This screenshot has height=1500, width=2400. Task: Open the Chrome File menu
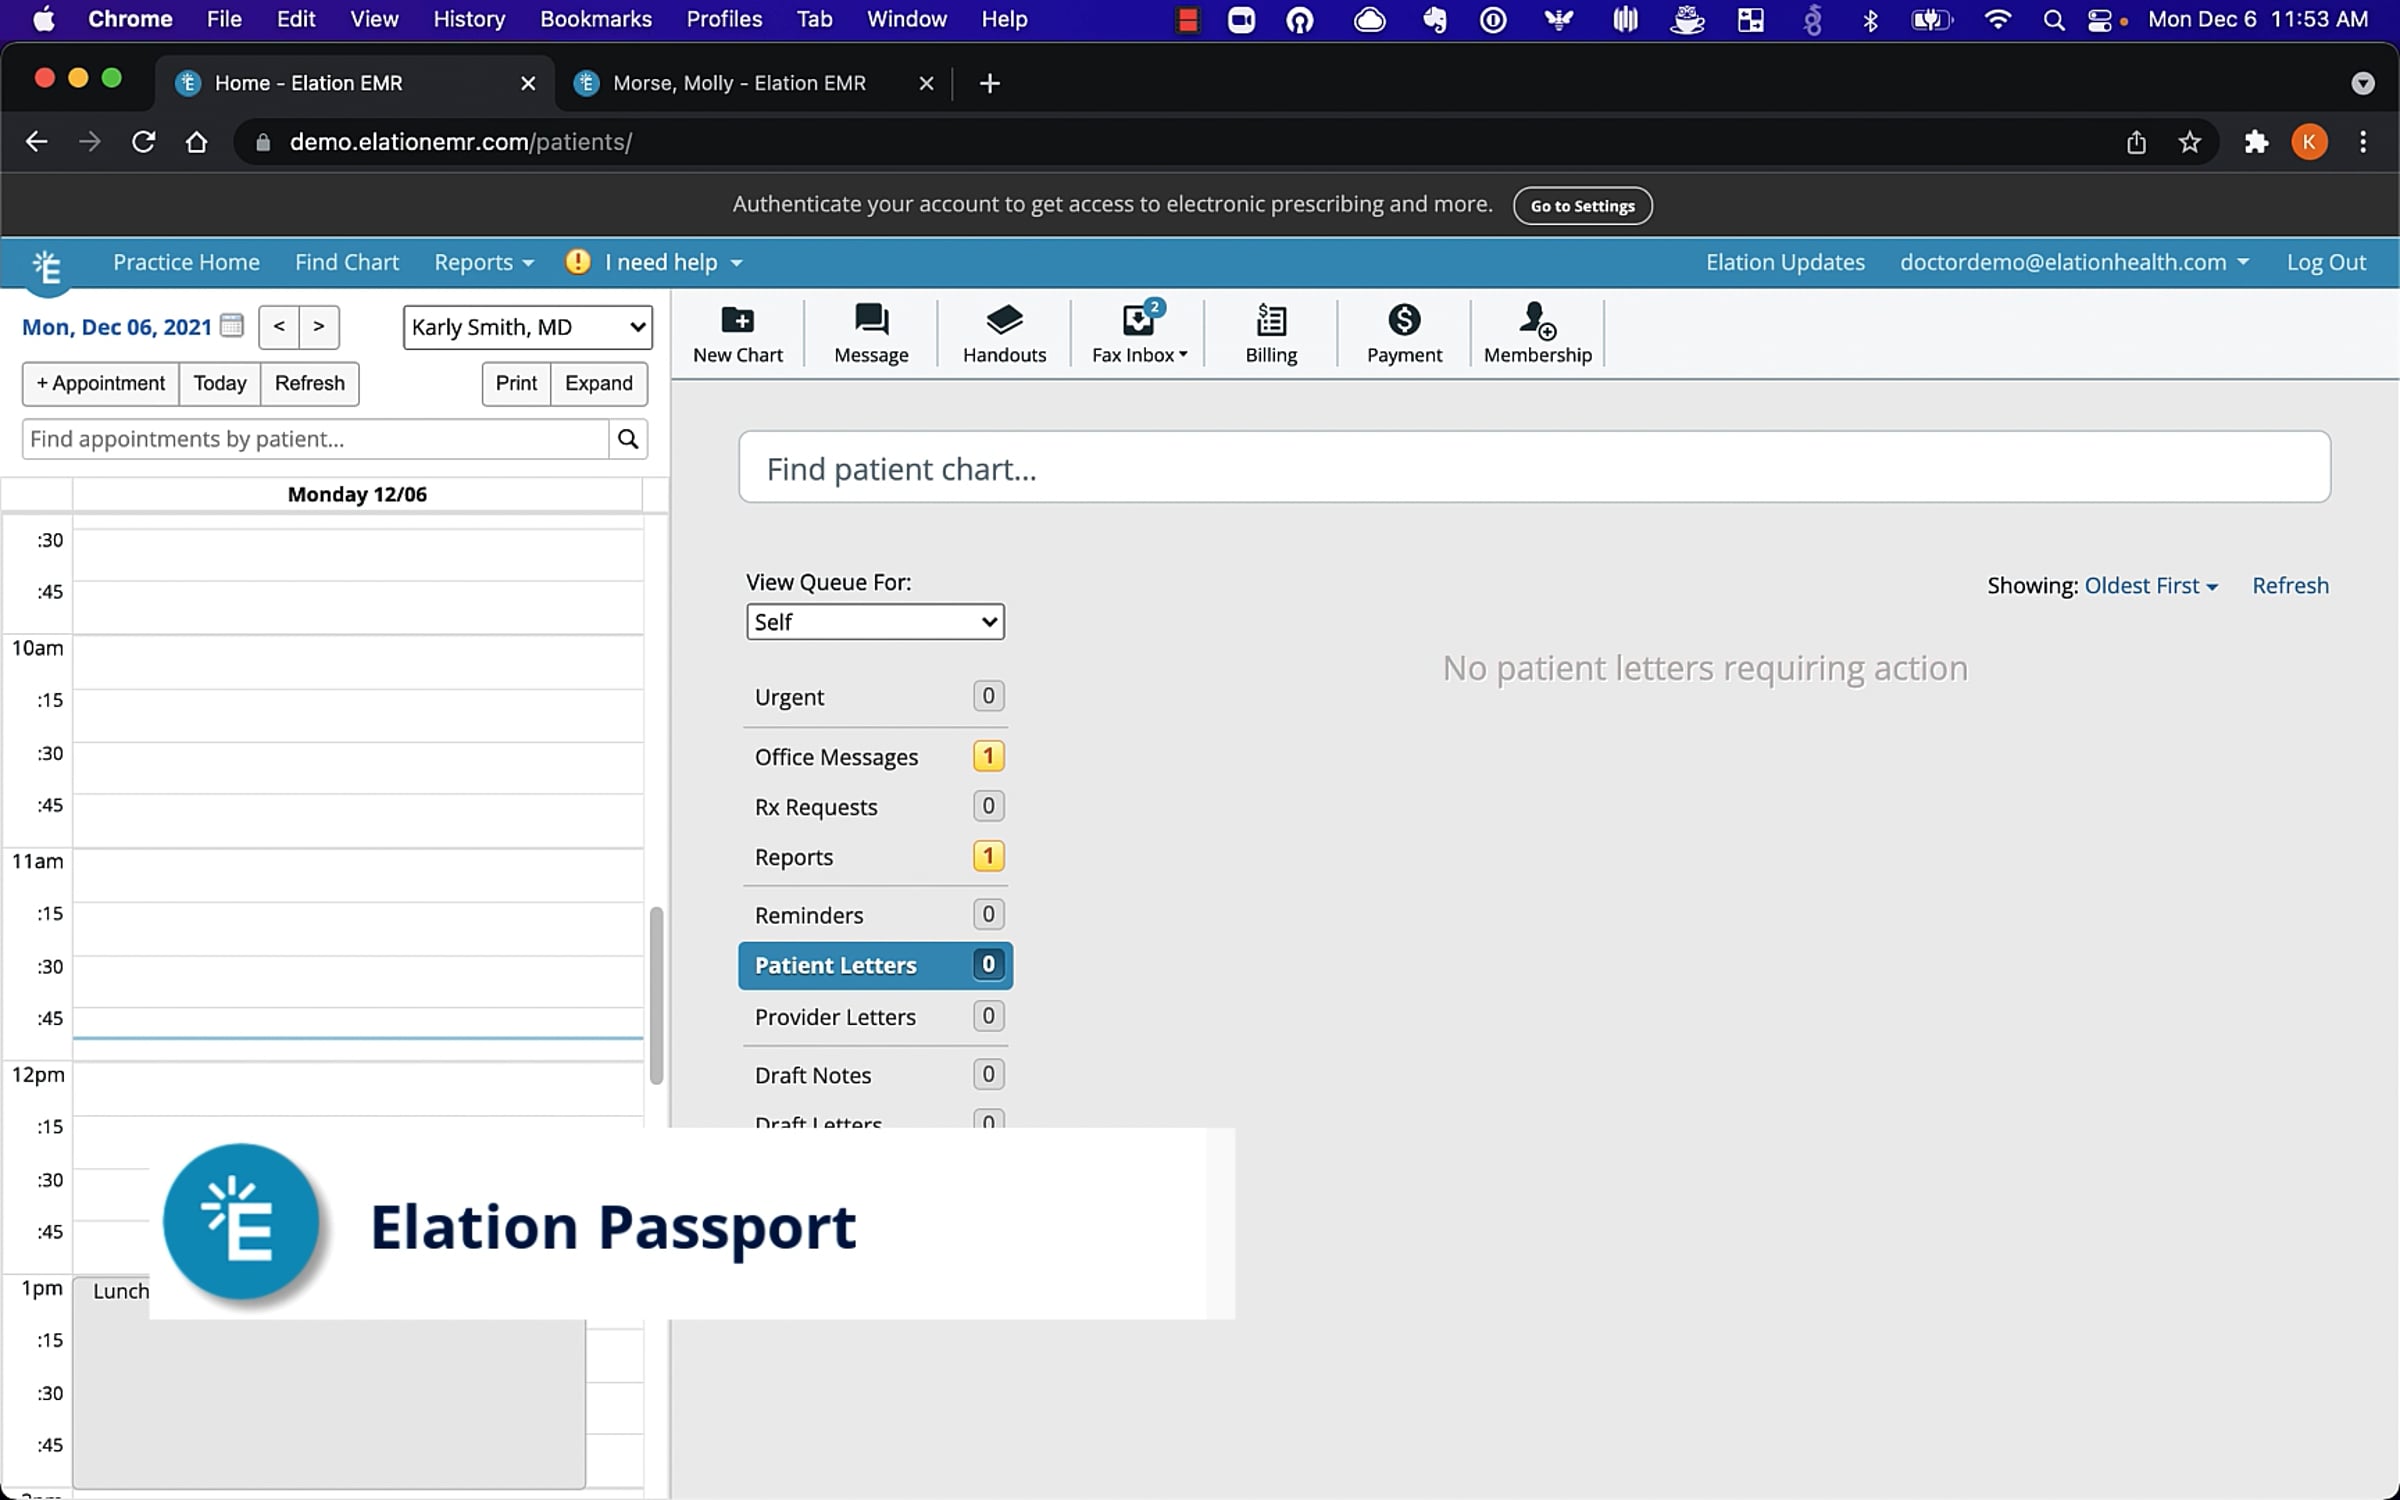pos(223,19)
